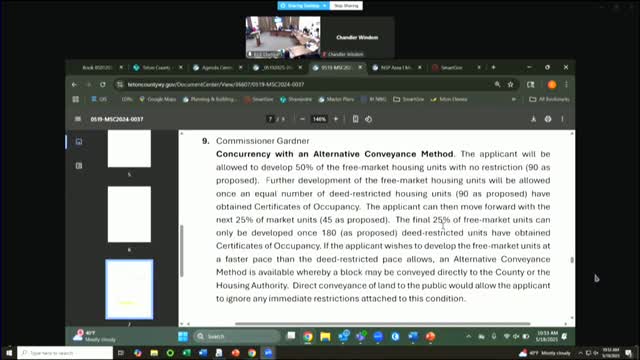Viewport: 640px width, 360px height.
Task: Click the meeting room video thumbnail
Action: 283,37
